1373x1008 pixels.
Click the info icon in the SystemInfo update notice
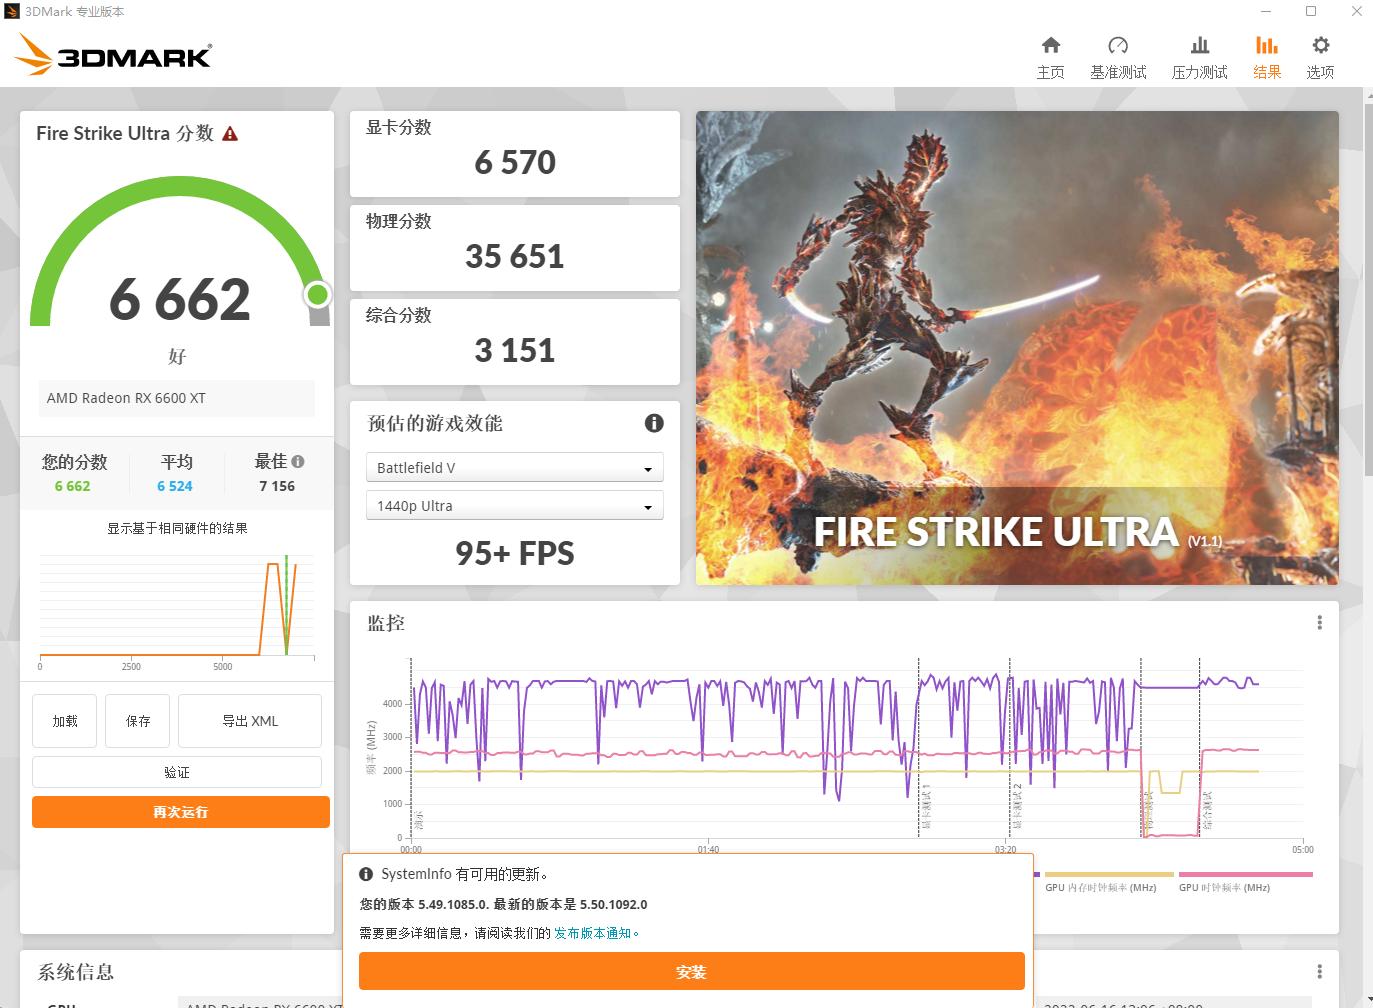click(x=366, y=874)
